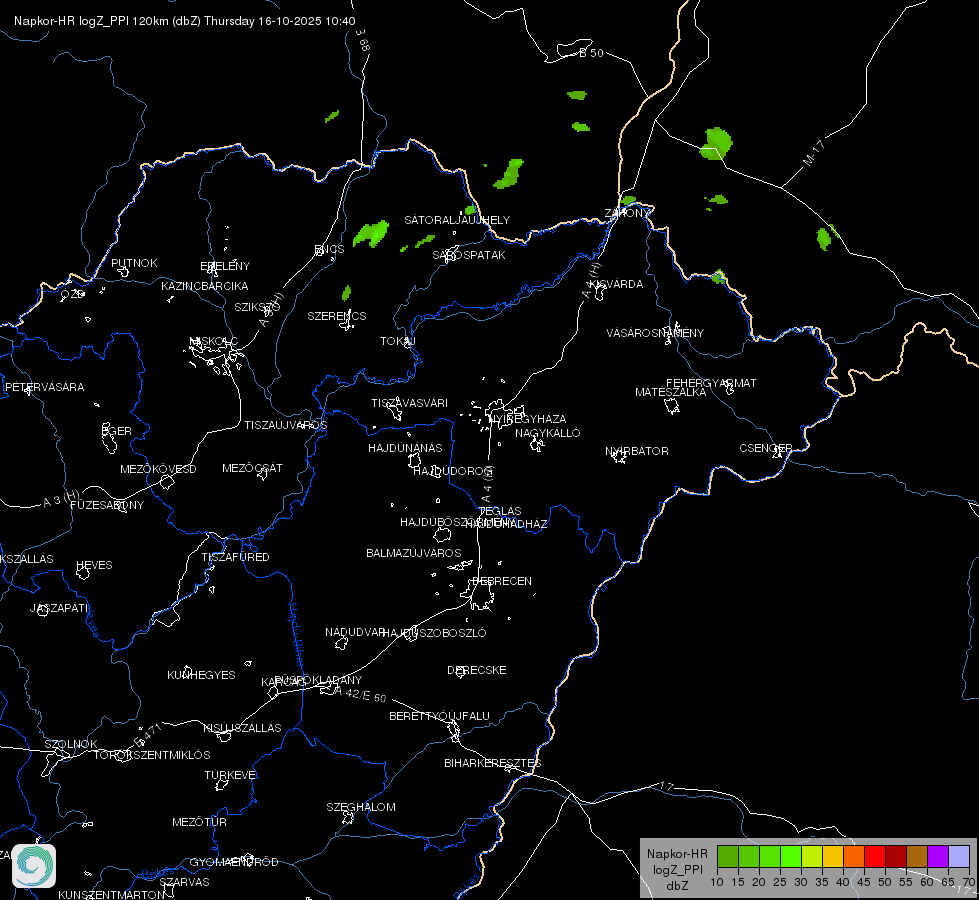Click the FÜZESABONY label
The width and height of the screenshot is (979, 900).
point(107,505)
